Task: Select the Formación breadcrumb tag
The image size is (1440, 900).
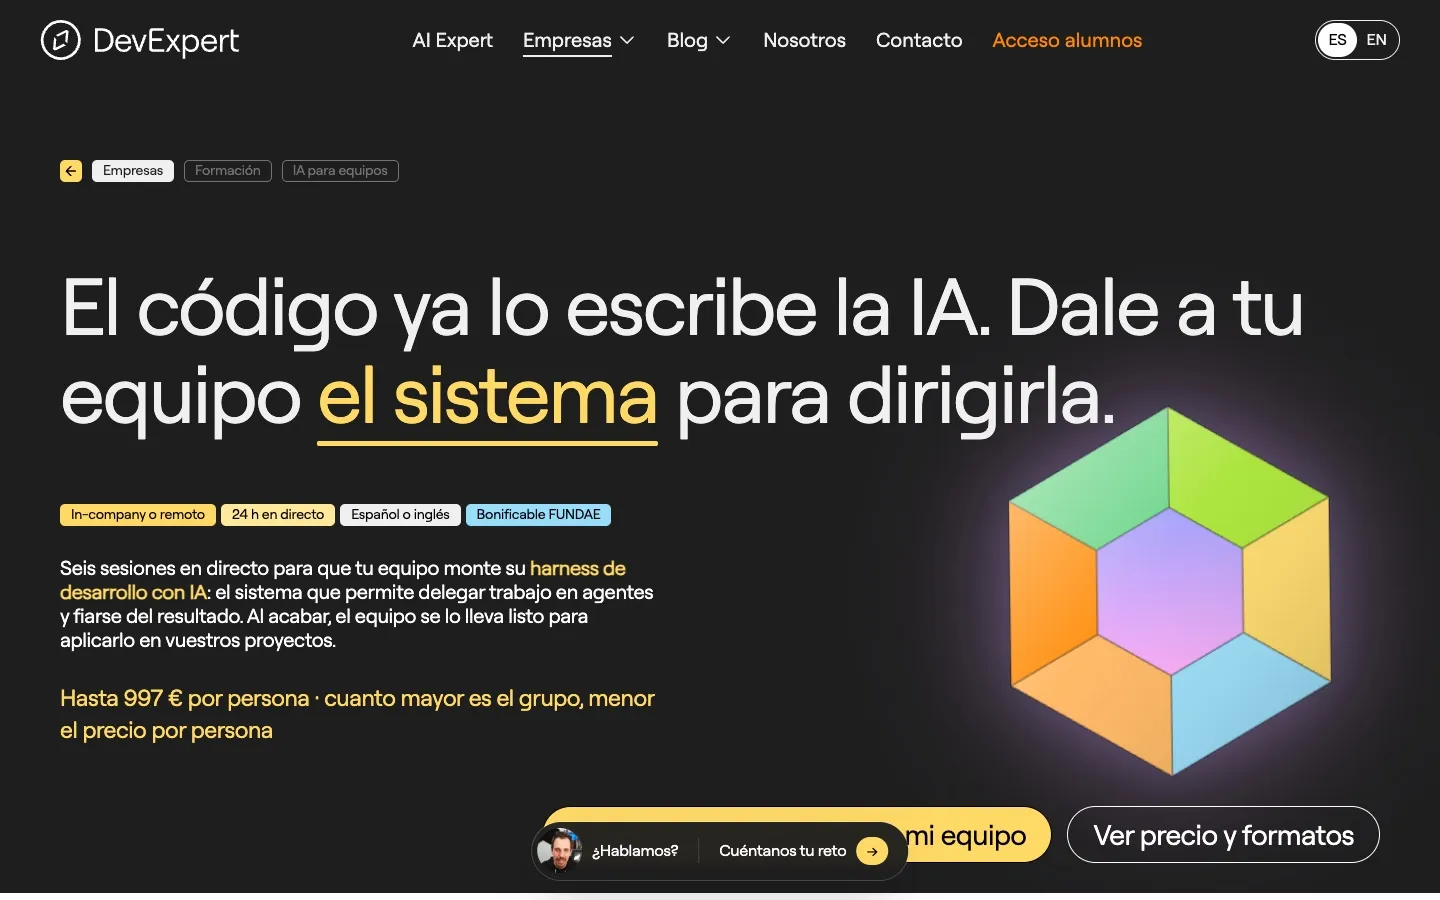Action: [x=228, y=171]
